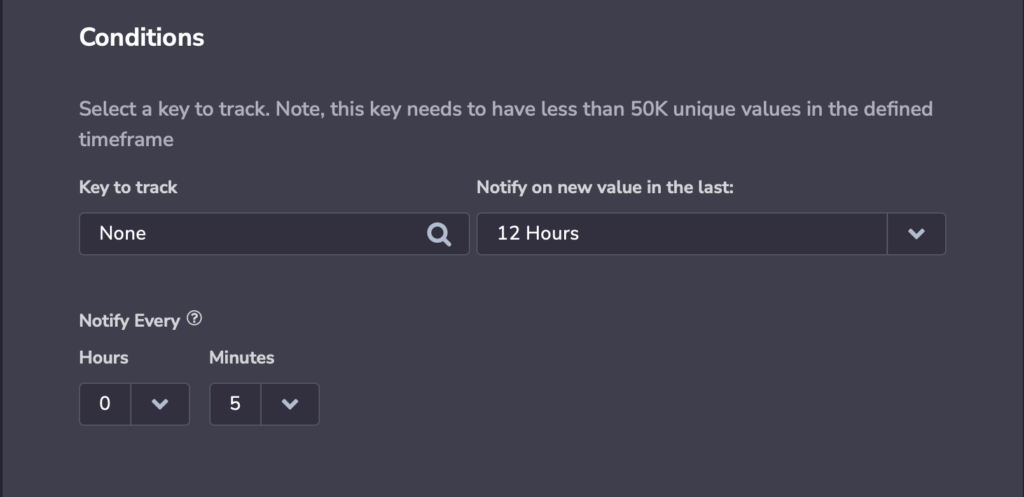Open the Notify Every help question-mark icon
This screenshot has width=1024, height=497.
pos(195,320)
